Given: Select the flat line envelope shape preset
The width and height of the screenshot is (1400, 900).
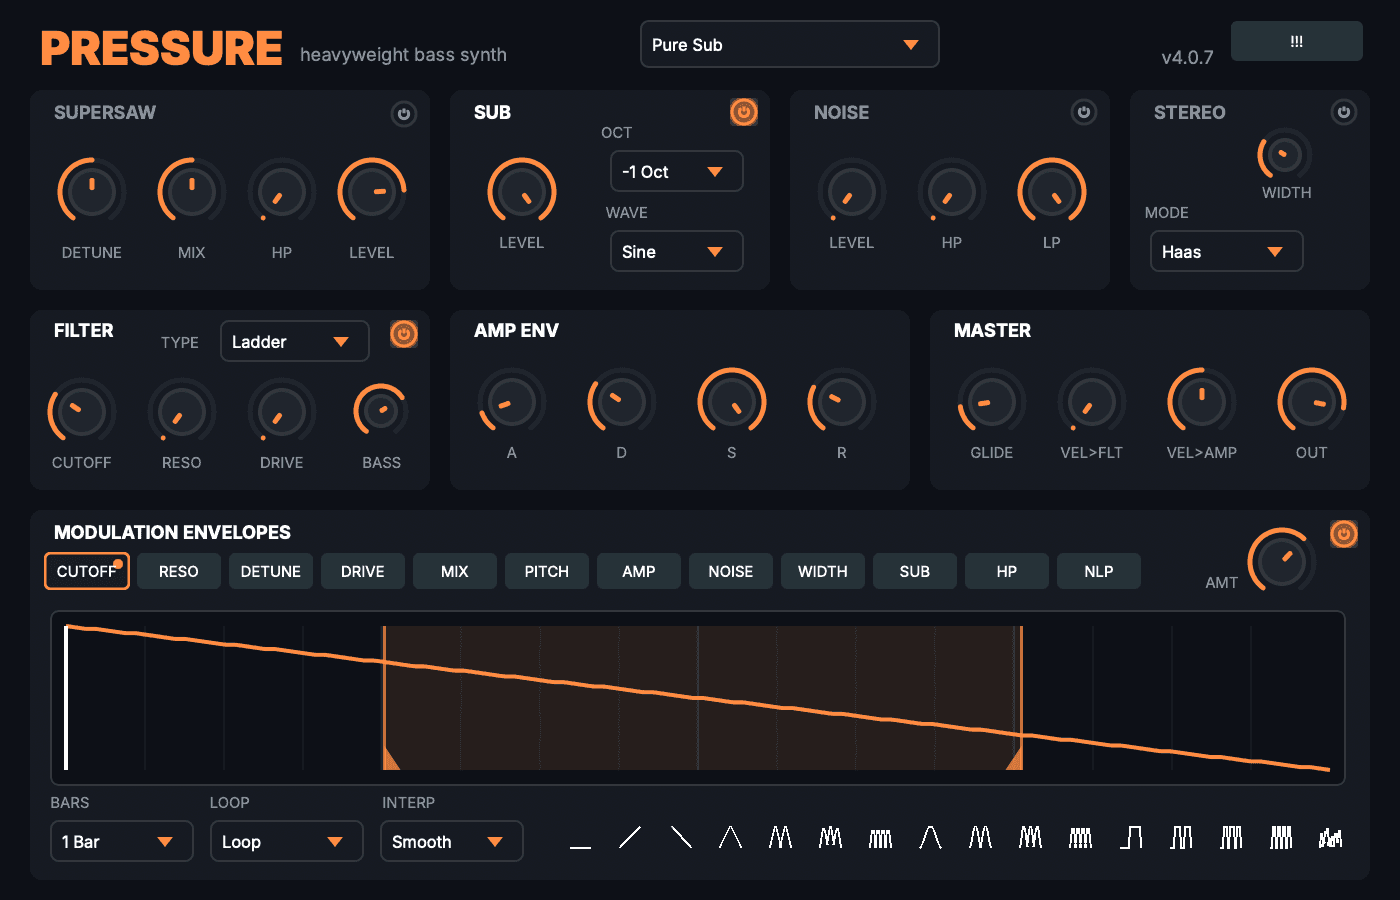Looking at the screenshot, I should [x=580, y=838].
